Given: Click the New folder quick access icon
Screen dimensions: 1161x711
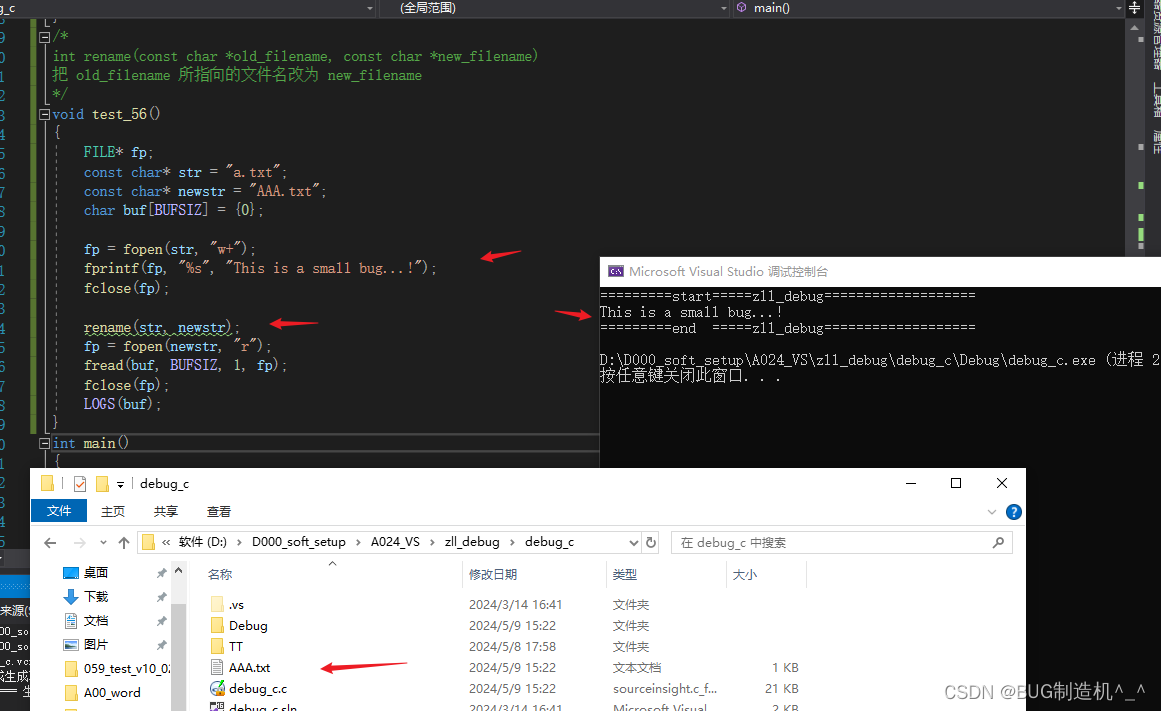Looking at the screenshot, I should [x=102, y=484].
